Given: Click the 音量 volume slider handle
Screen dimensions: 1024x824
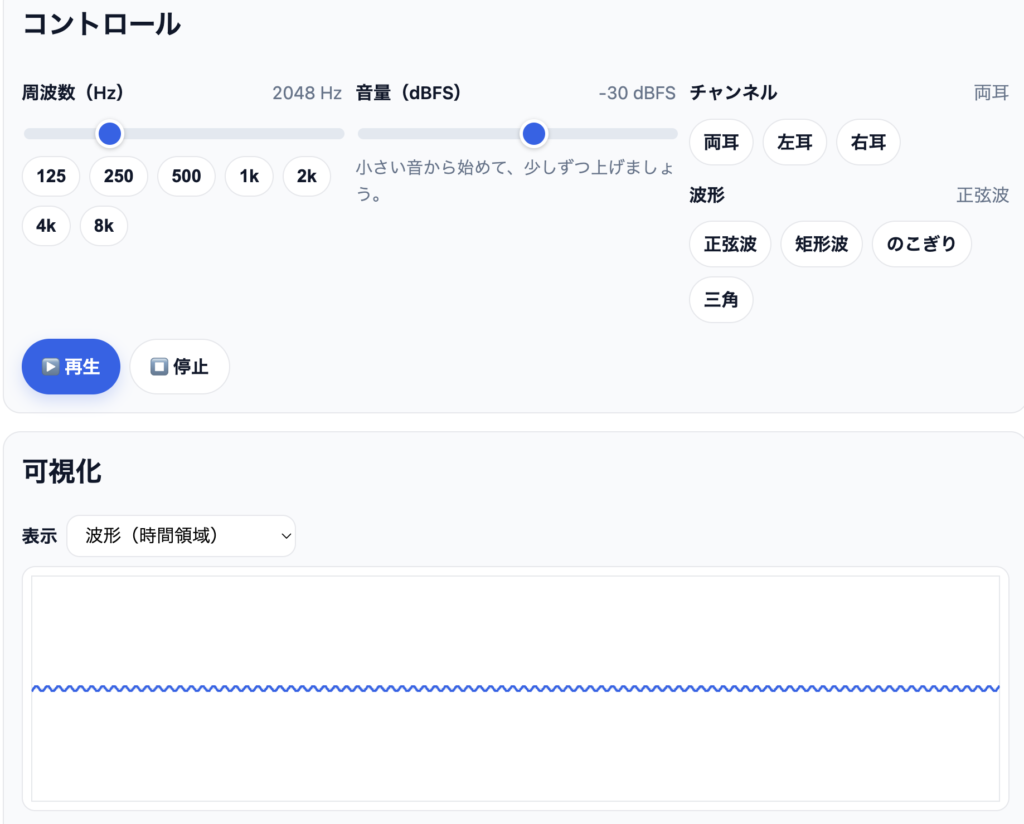Looking at the screenshot, I should click(534, 133).
